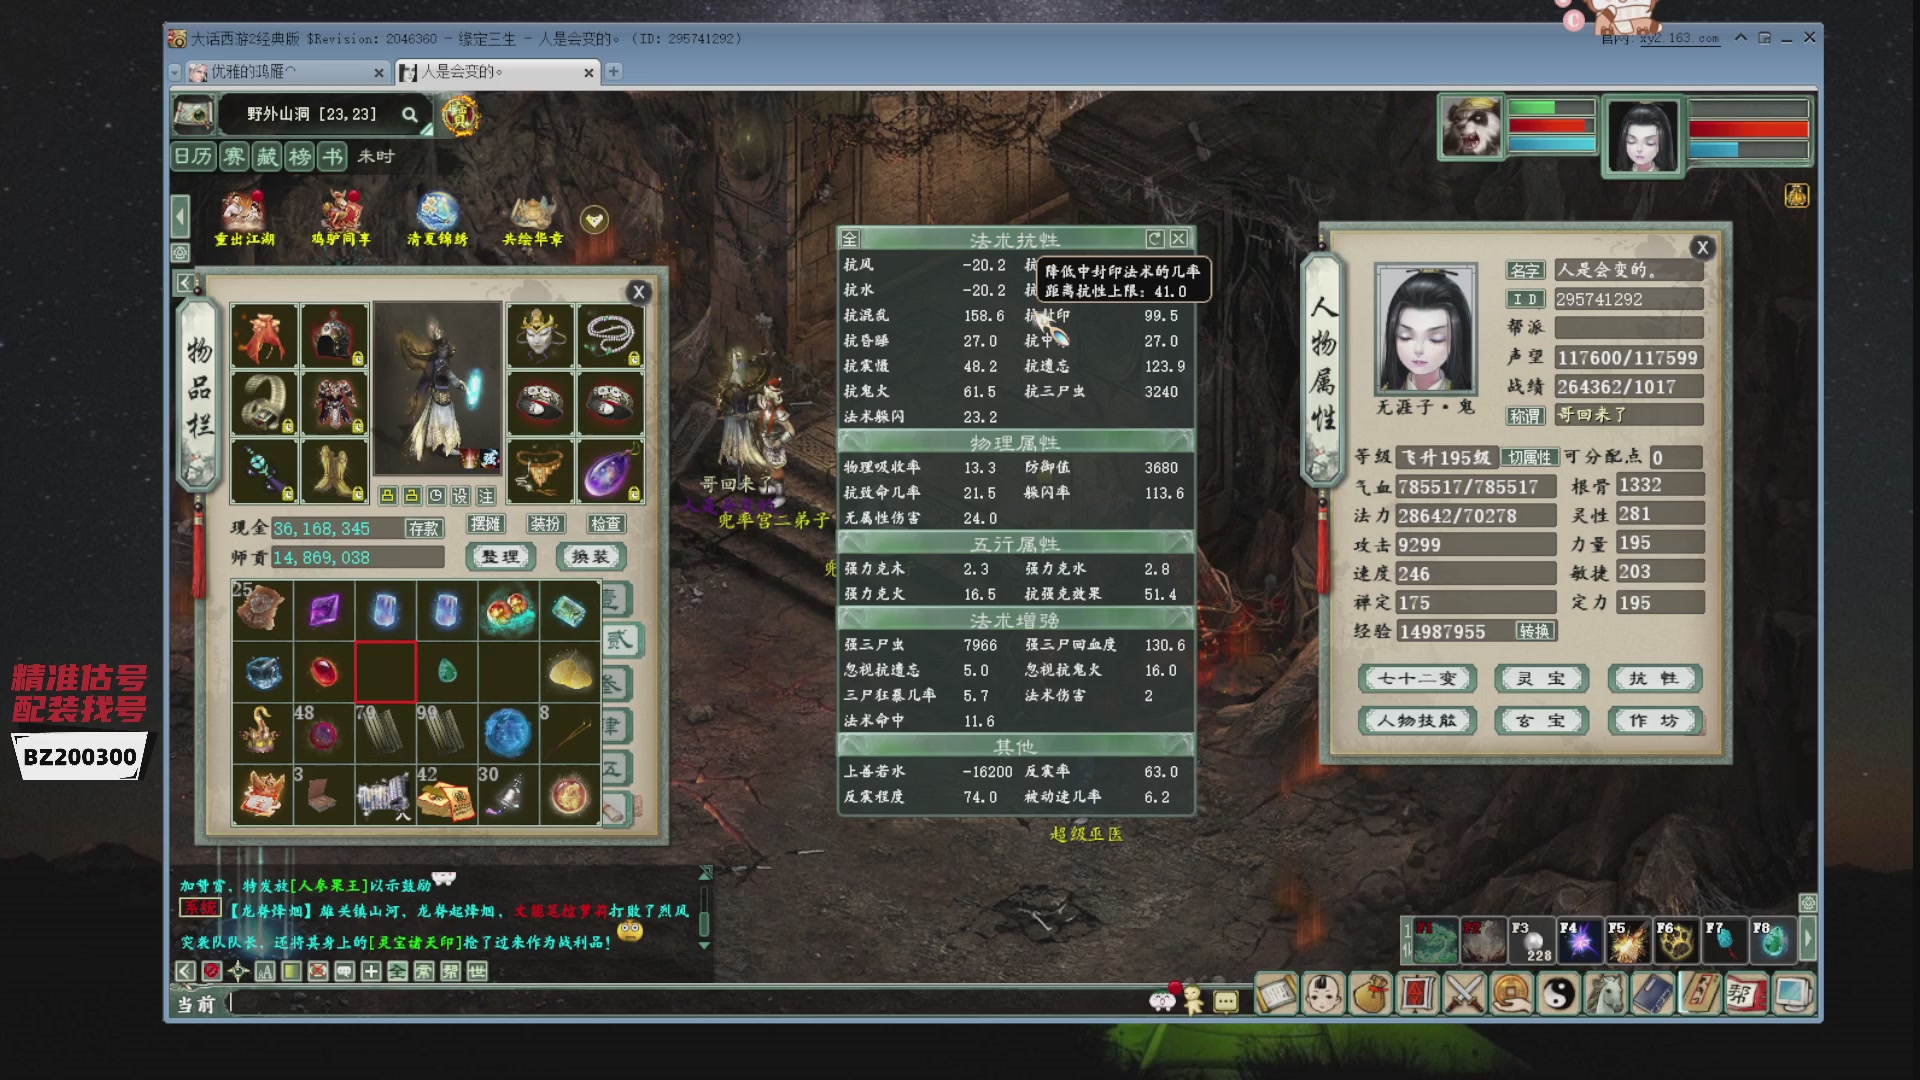Open the 抗性 resistance button
1920x1080 pixels.
click(1653, 679)
